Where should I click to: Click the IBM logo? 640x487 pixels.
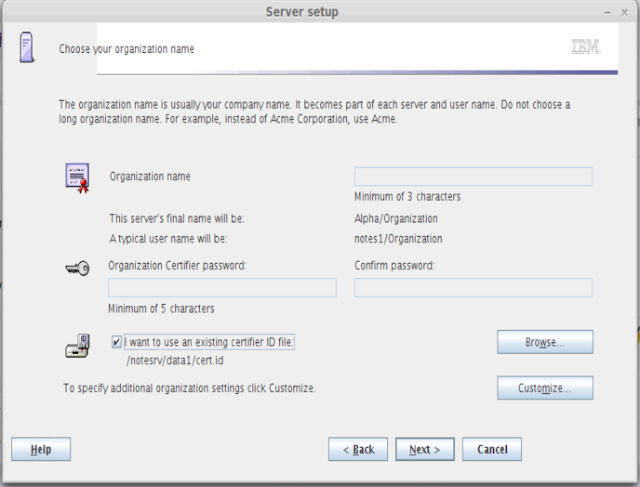coord(585,47)
